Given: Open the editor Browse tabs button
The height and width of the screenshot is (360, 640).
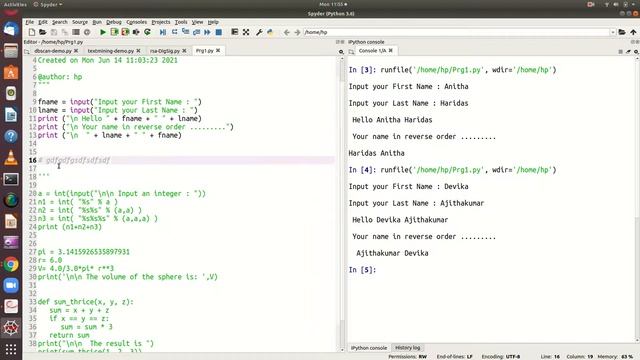Looking at the screenshot, I should [x=27, y=51].
